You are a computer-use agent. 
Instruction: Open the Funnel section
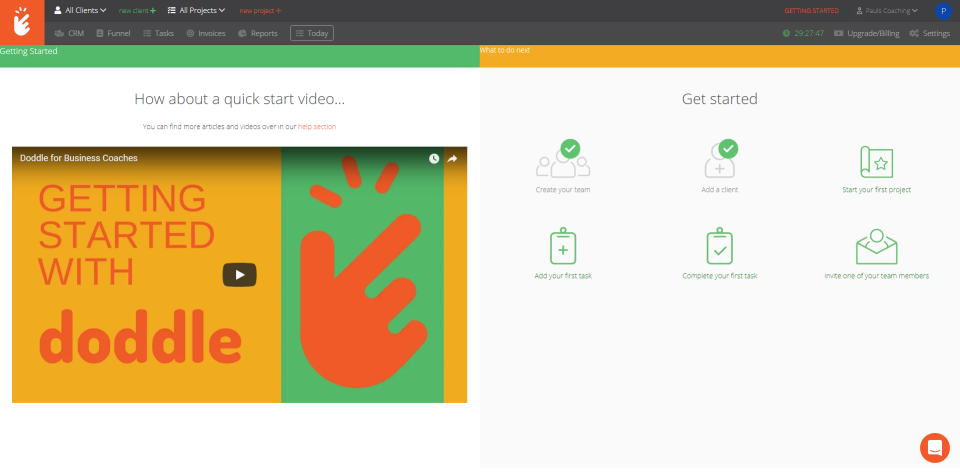[113, 33]
